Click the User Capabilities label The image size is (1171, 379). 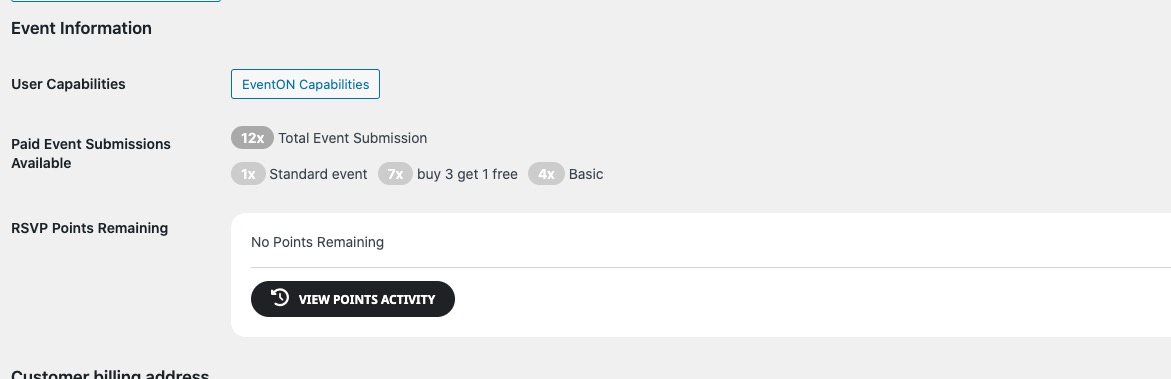pos(68,84)
